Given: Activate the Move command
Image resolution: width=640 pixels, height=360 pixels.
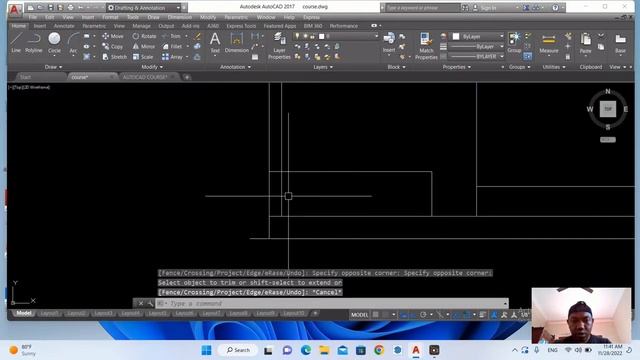Looking at the screenshot, I should tap(113, 36).
